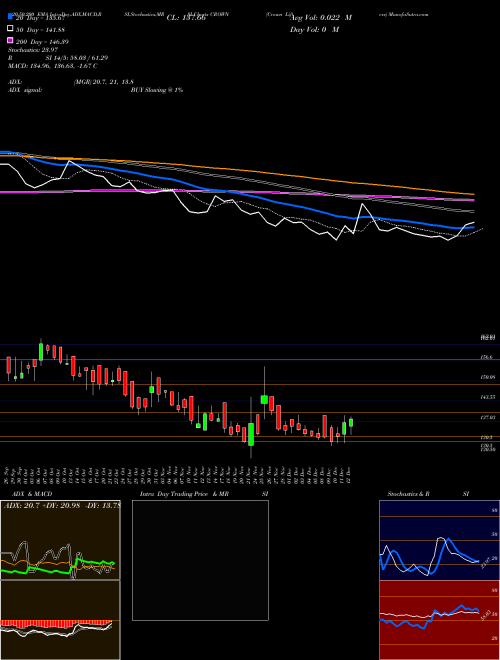
Task: Click the tall green candlestick near 07 Oct
Action: [x=41, y=351]
